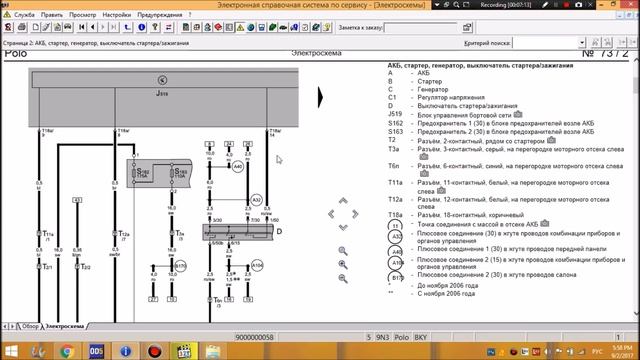Click the A40 connection circle in the diagram
640x360 pixels.
(x=238, y=166)
